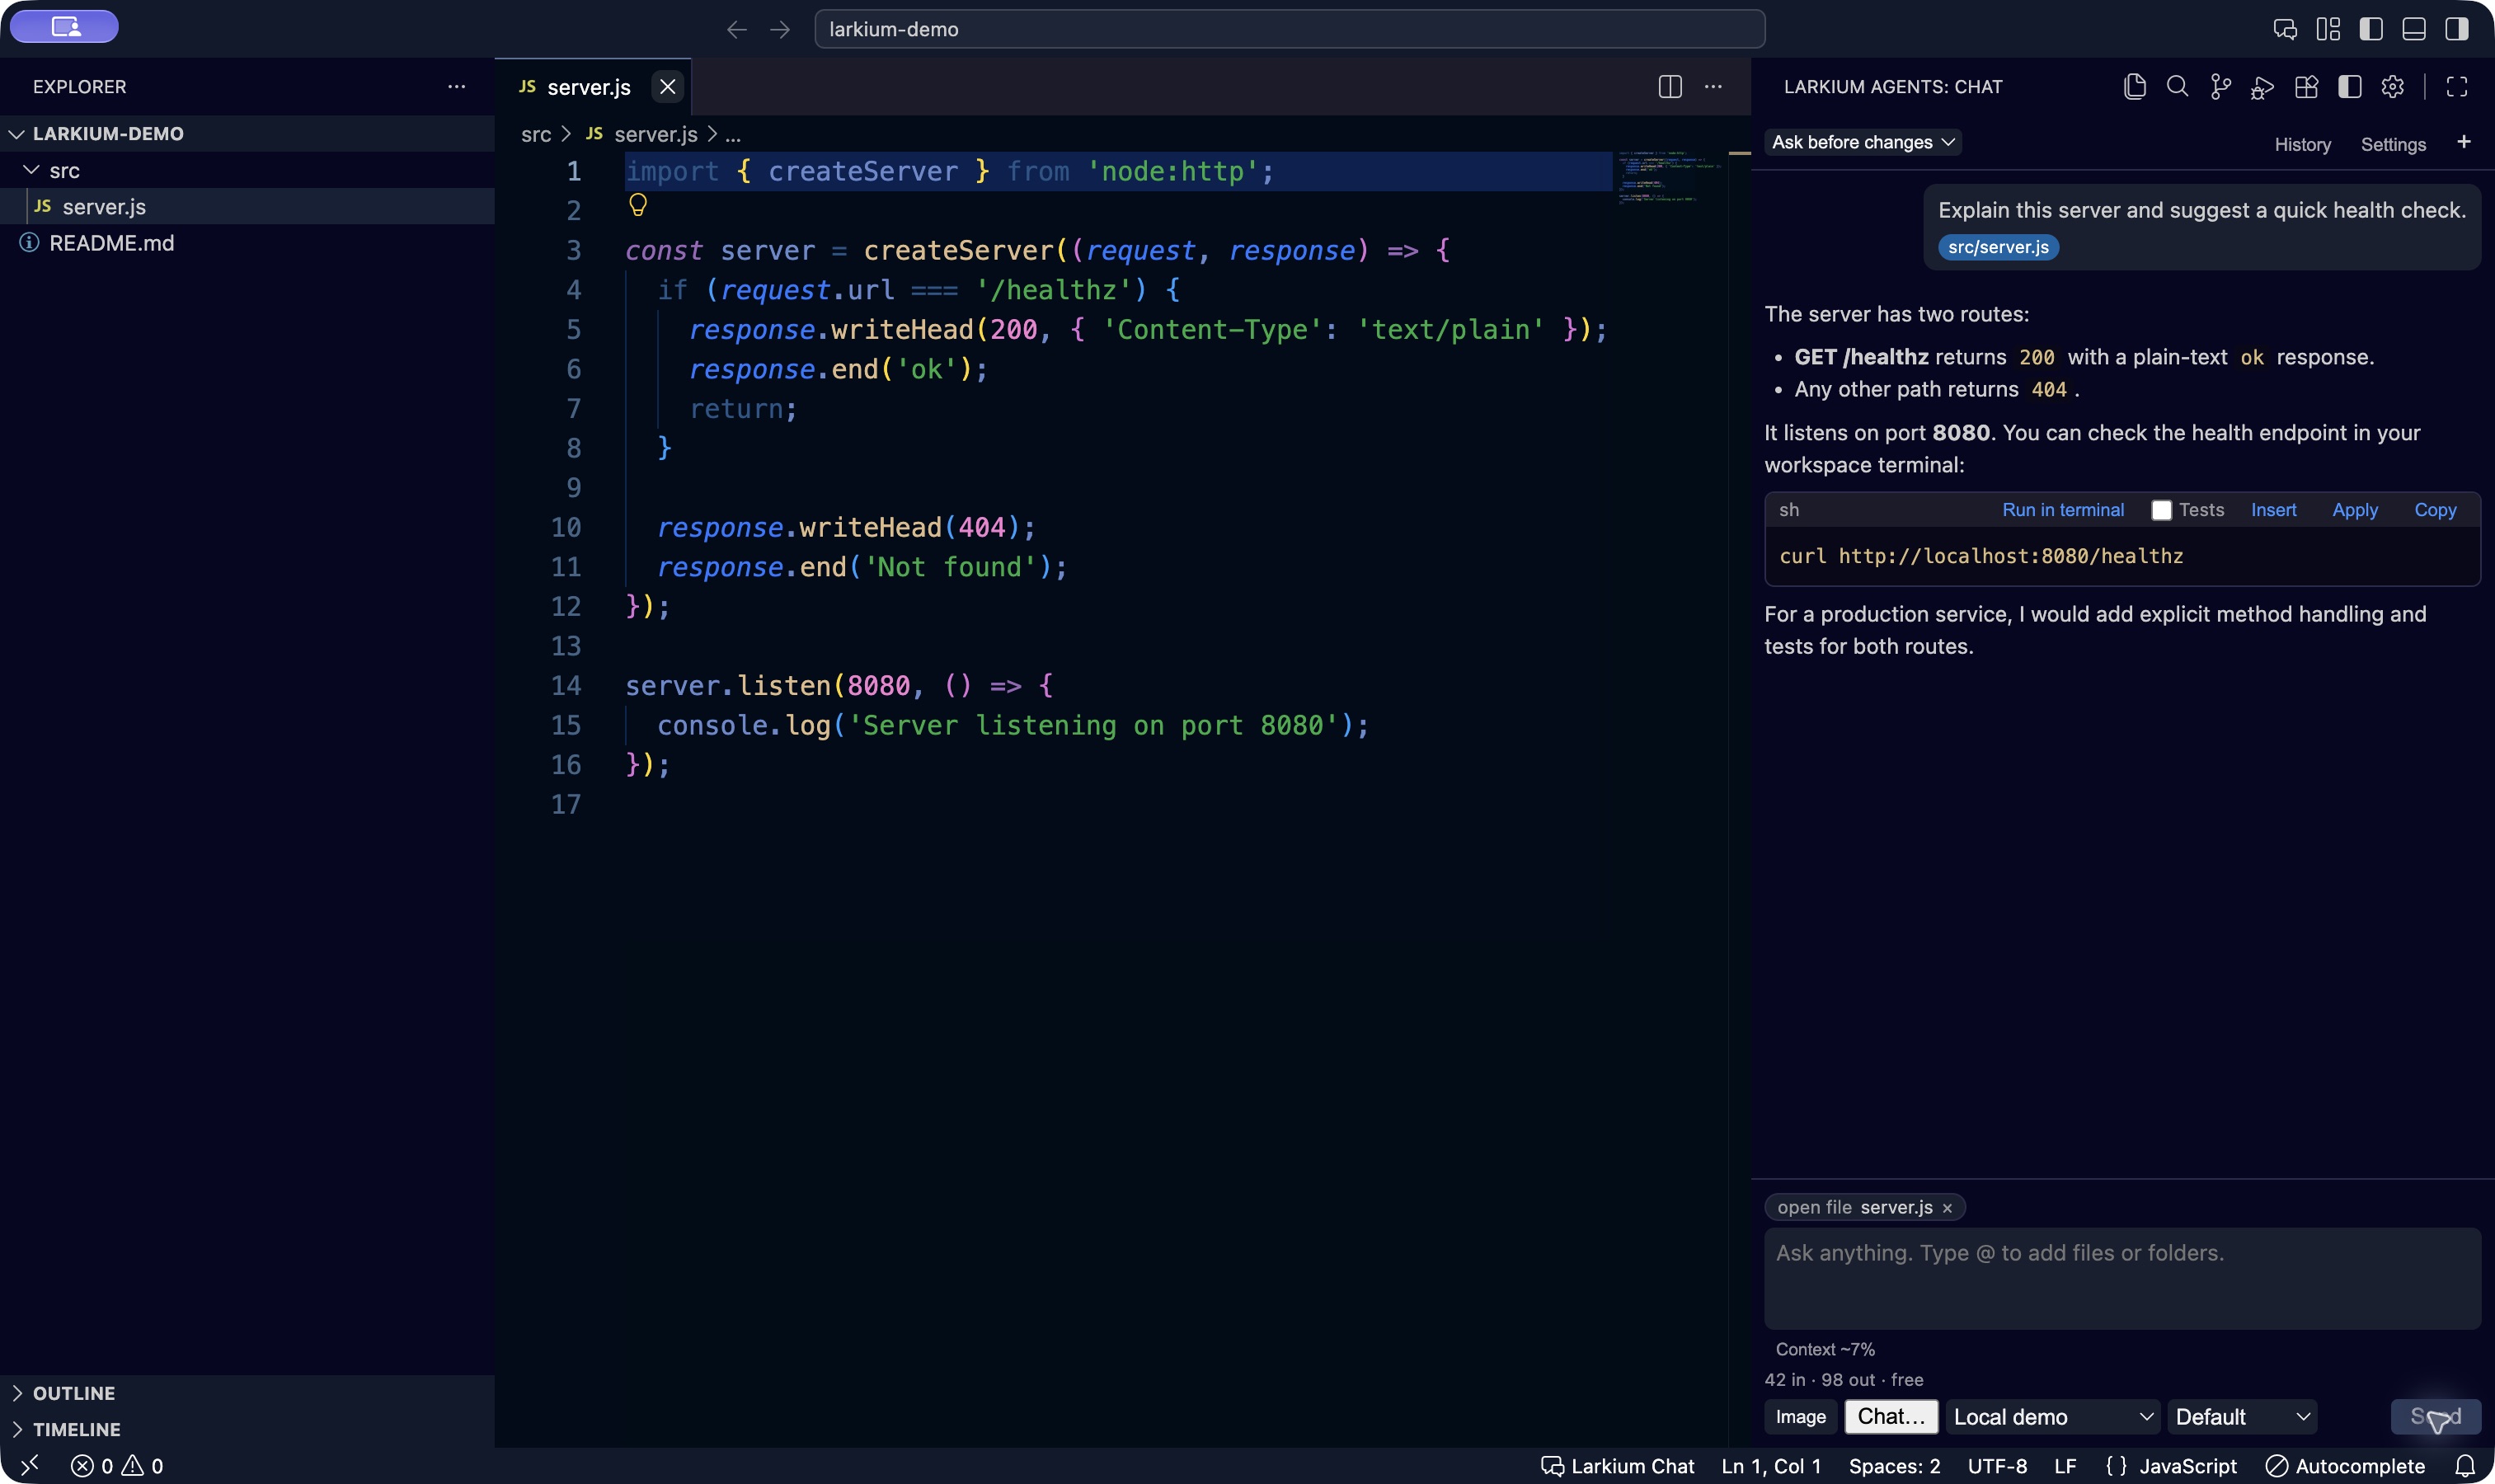Click the notifications bell in the status bar
This screenshot has height=1484, width=2495.
pyautogui.click(x=2465, y=1466)
